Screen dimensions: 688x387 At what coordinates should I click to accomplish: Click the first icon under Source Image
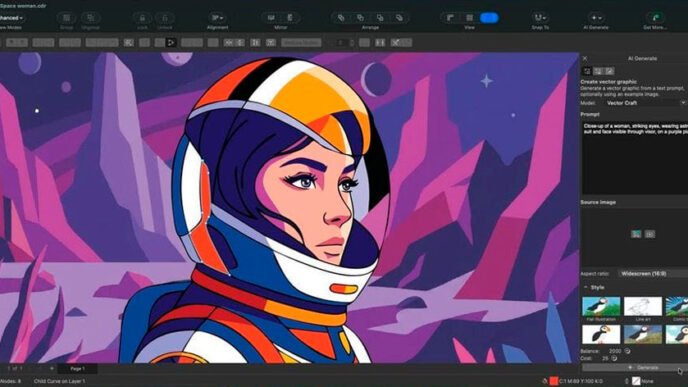point(636,234)
